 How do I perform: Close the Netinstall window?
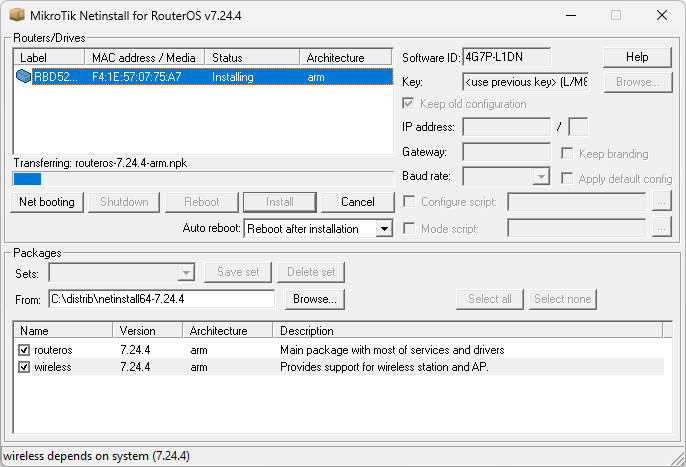[x=662, y=15]
